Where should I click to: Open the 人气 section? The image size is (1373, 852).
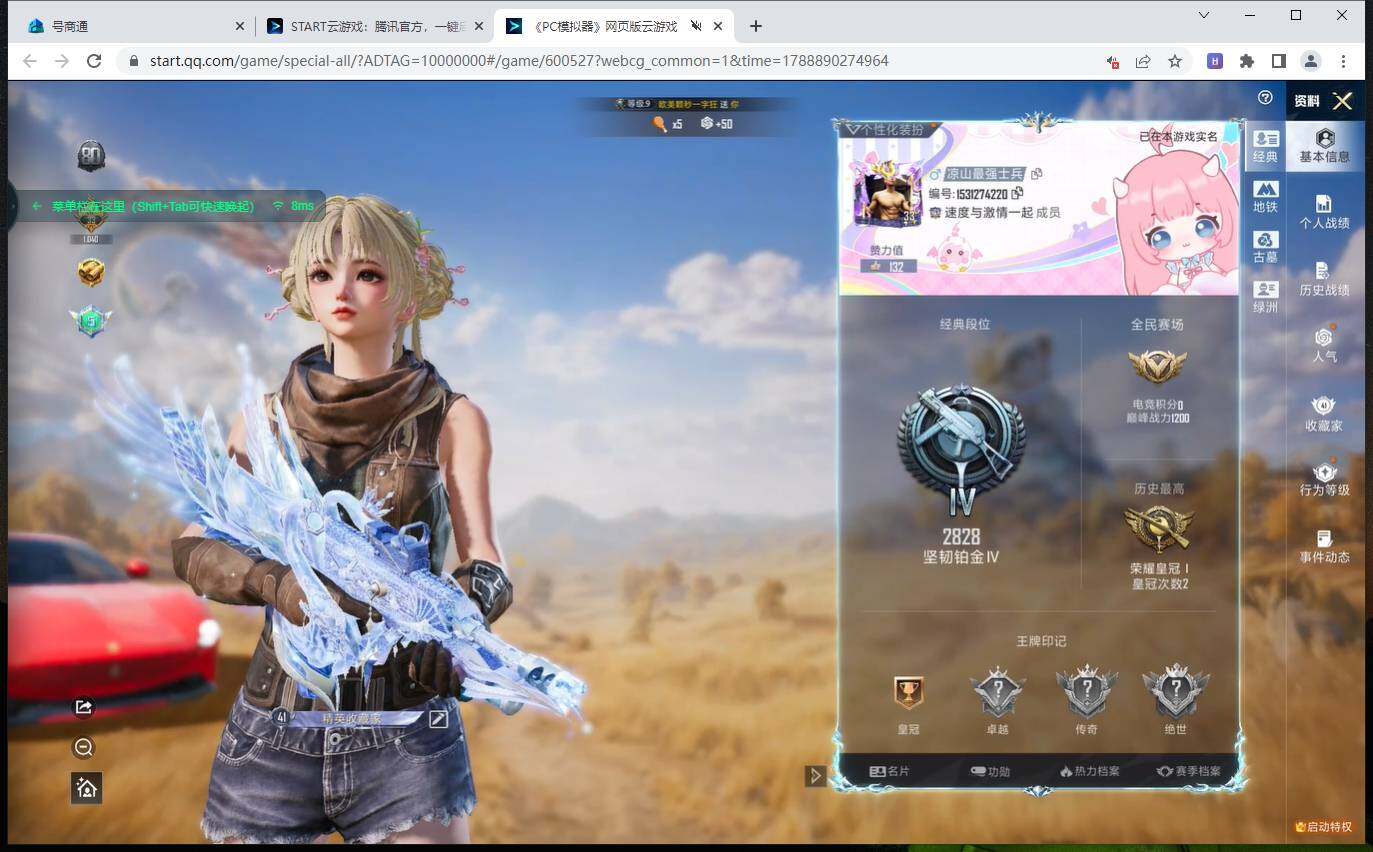pyautogui.click(x=1325, y=346)
